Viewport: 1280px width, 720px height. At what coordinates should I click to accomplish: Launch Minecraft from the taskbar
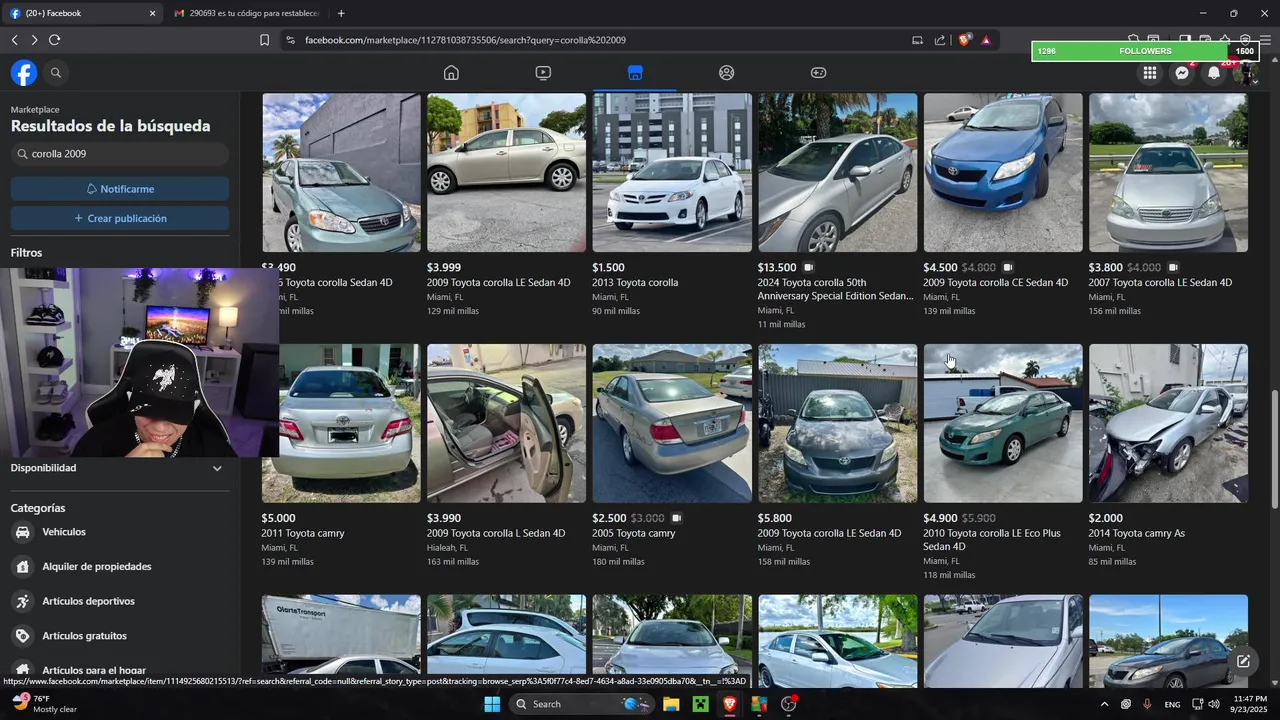point(700,704)
